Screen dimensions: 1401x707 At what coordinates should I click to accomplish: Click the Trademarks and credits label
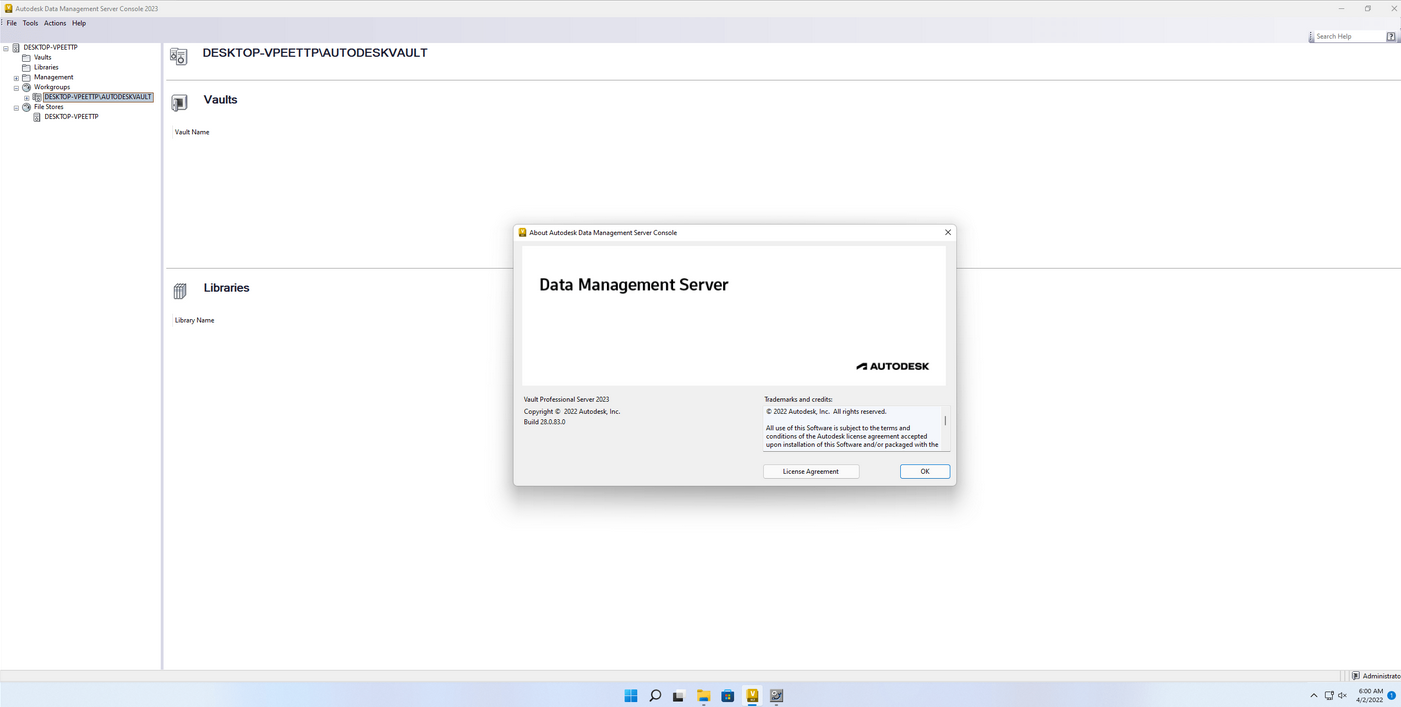(x=798, y=399)
